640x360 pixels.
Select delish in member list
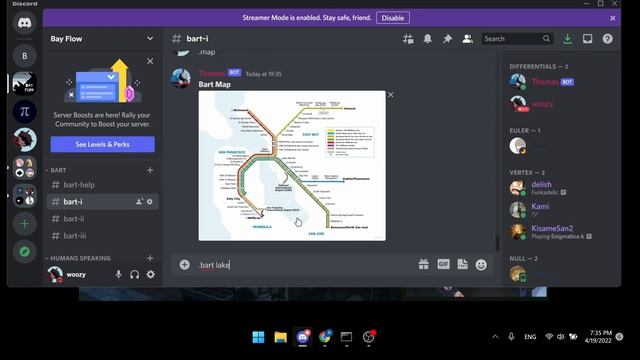click(x=558, y=188)
